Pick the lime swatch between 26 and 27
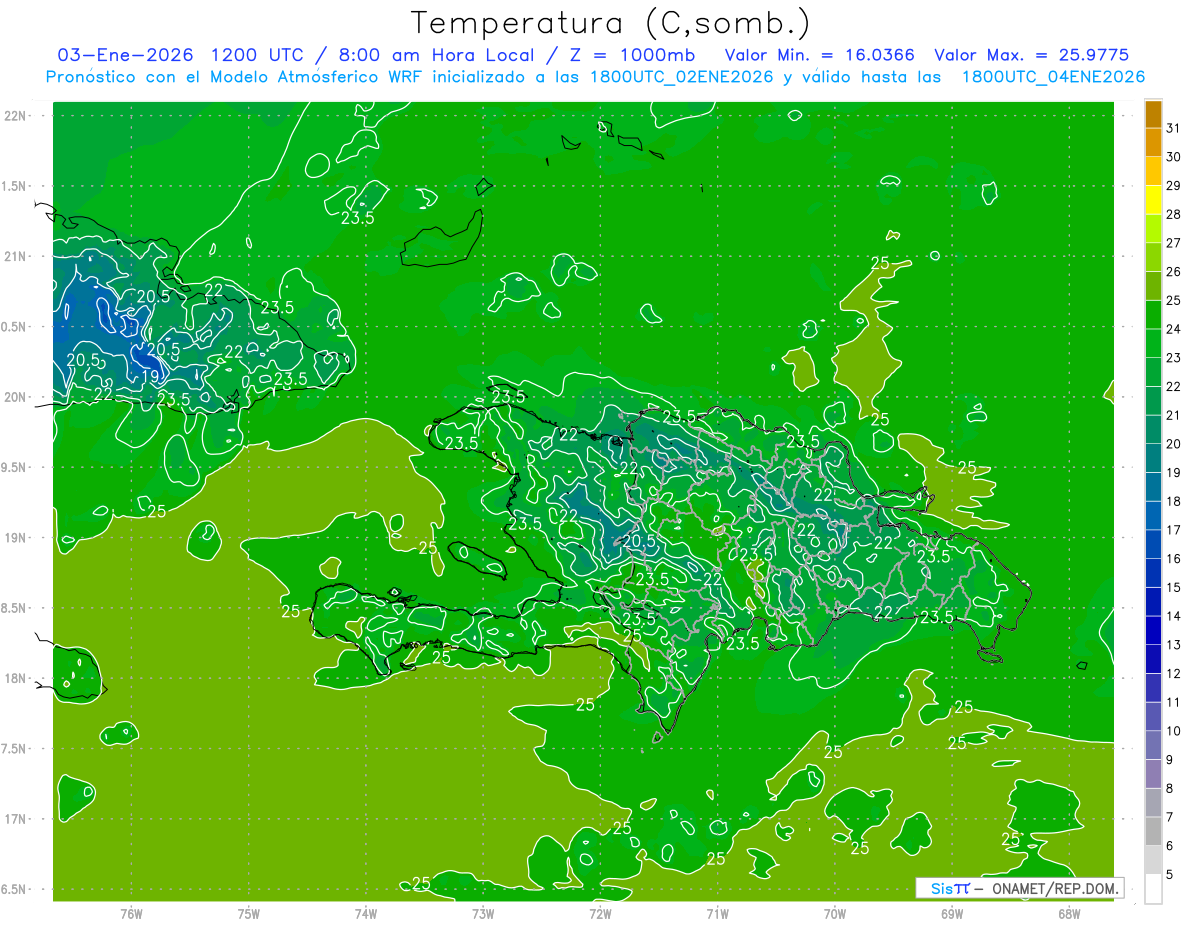1200x927 pixels. click(1153, 257)
